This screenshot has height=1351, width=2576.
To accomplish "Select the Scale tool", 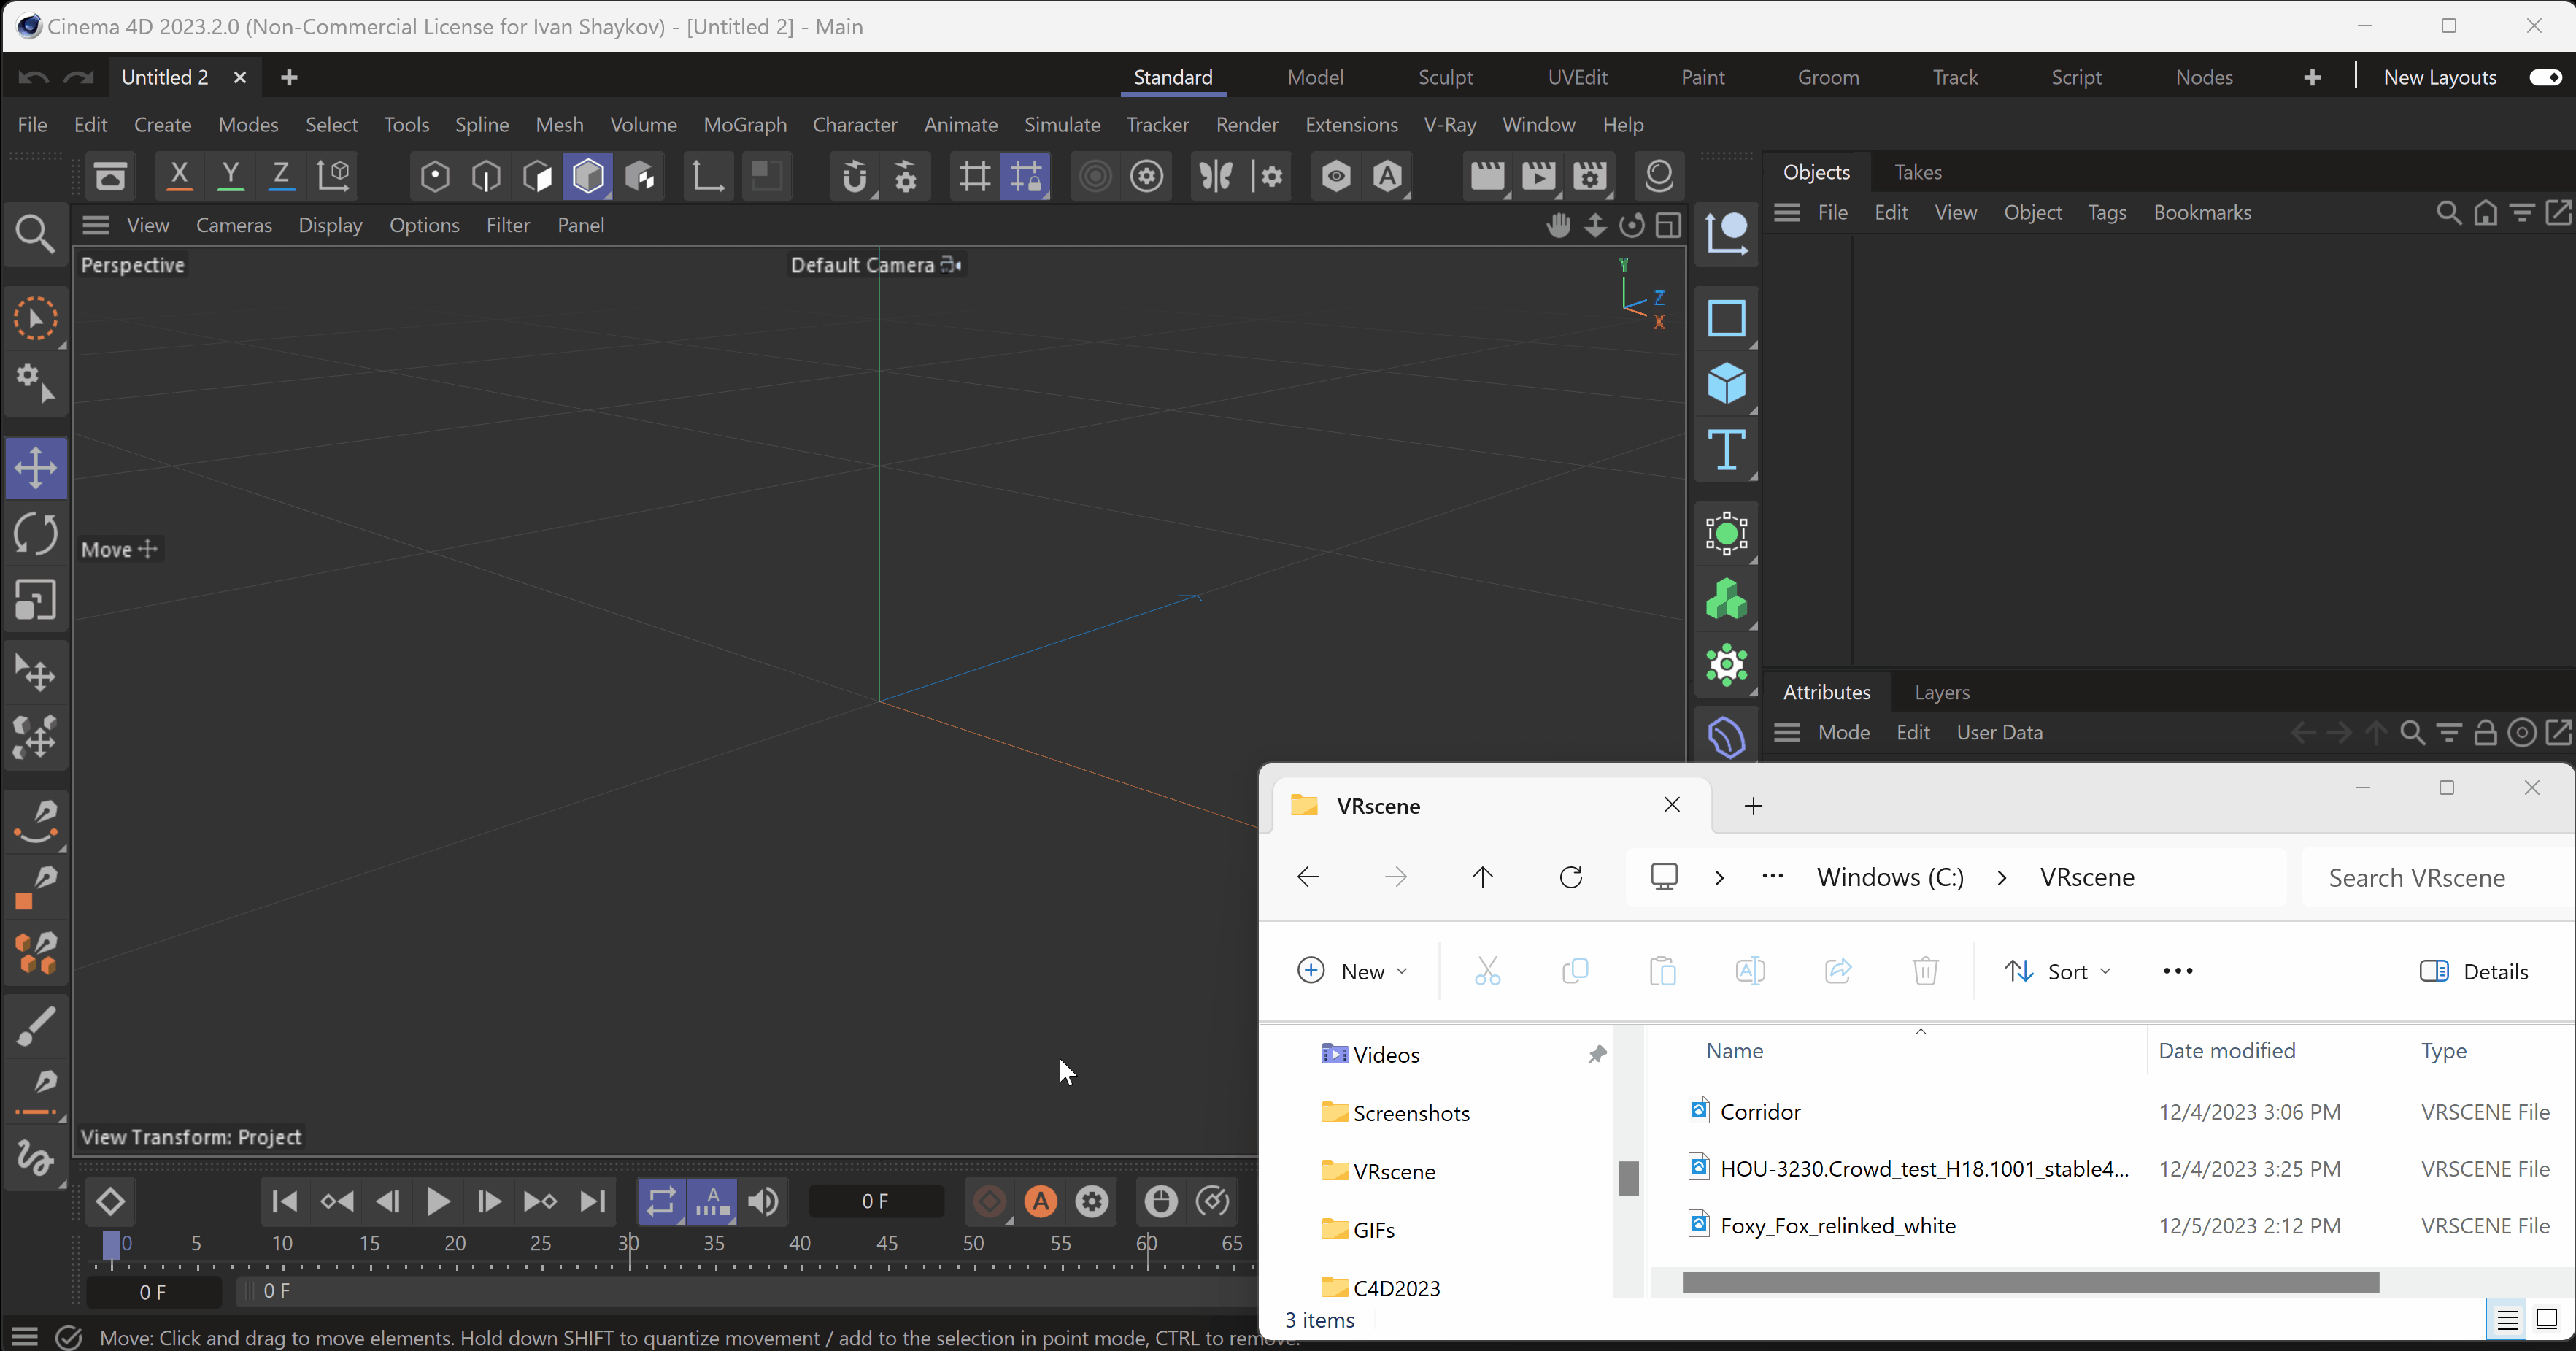I will pyautogui.click(x=36, y=600).
